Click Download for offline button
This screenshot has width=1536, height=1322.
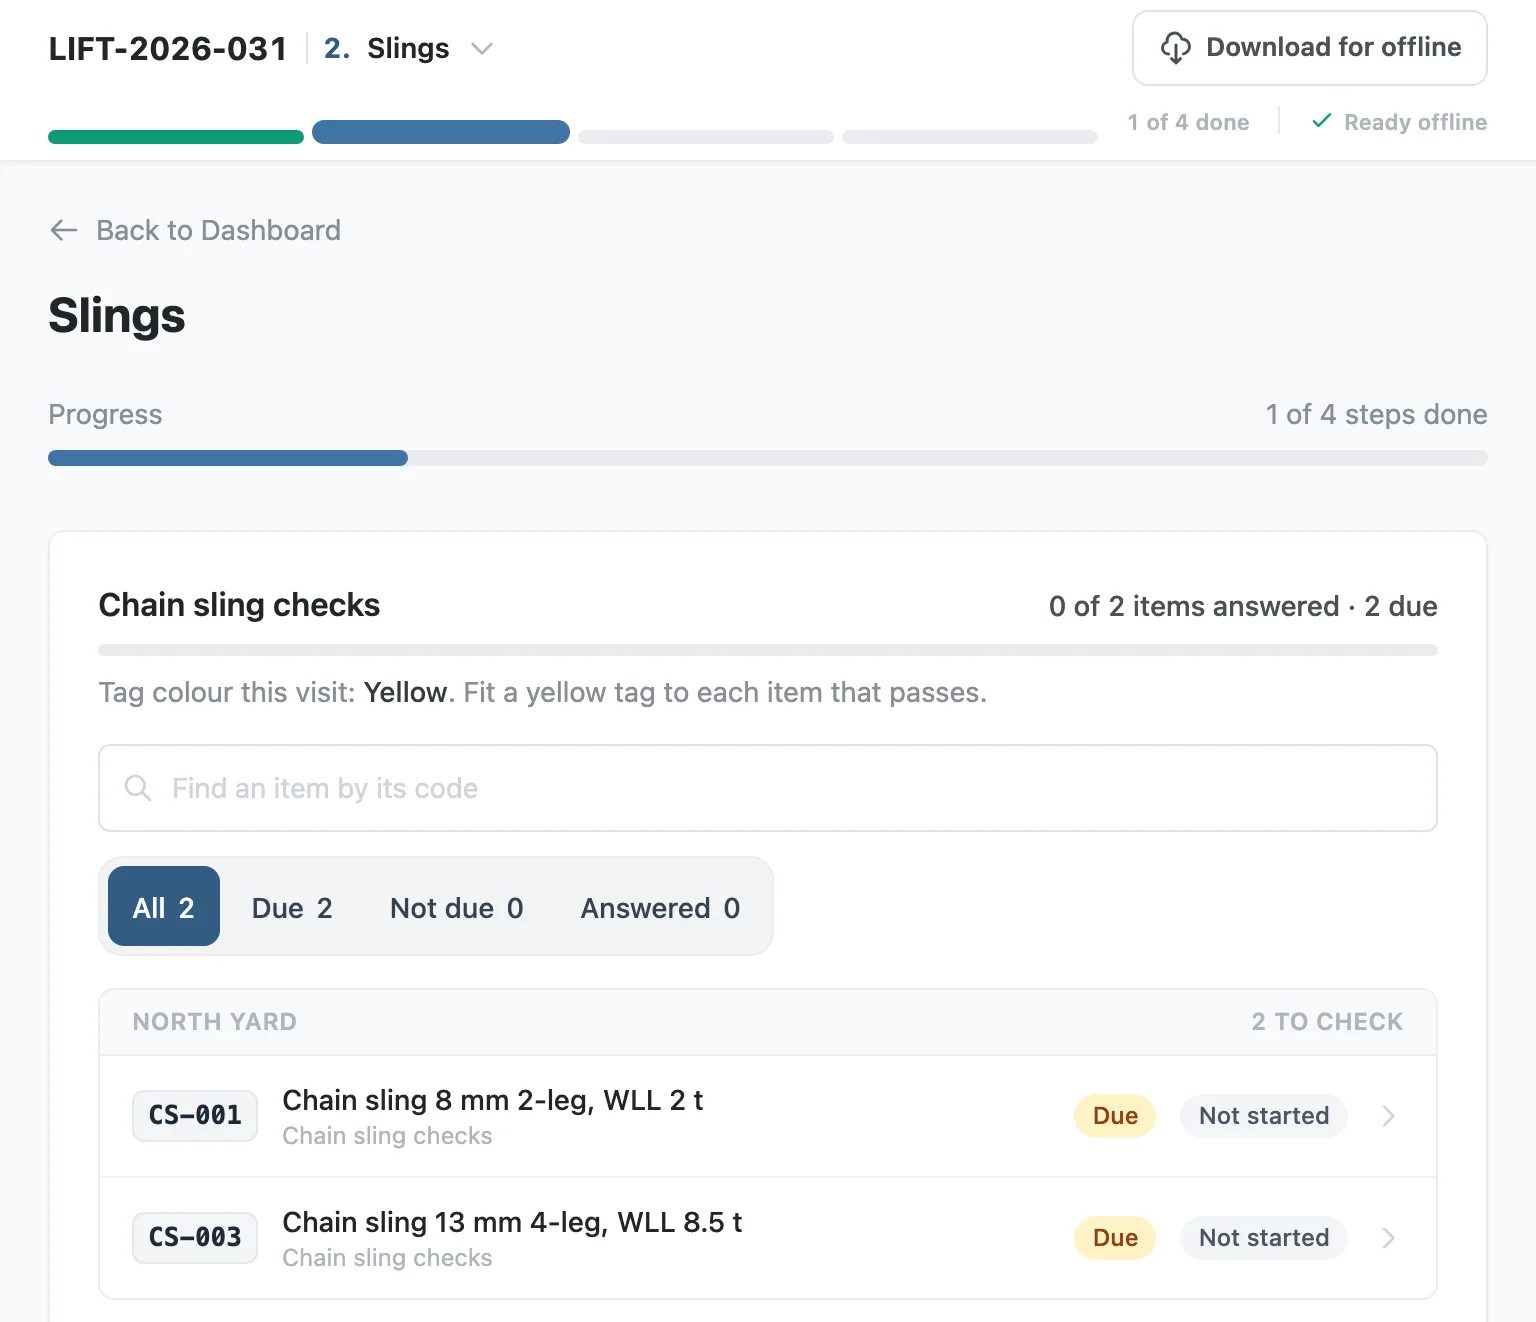1310,48
